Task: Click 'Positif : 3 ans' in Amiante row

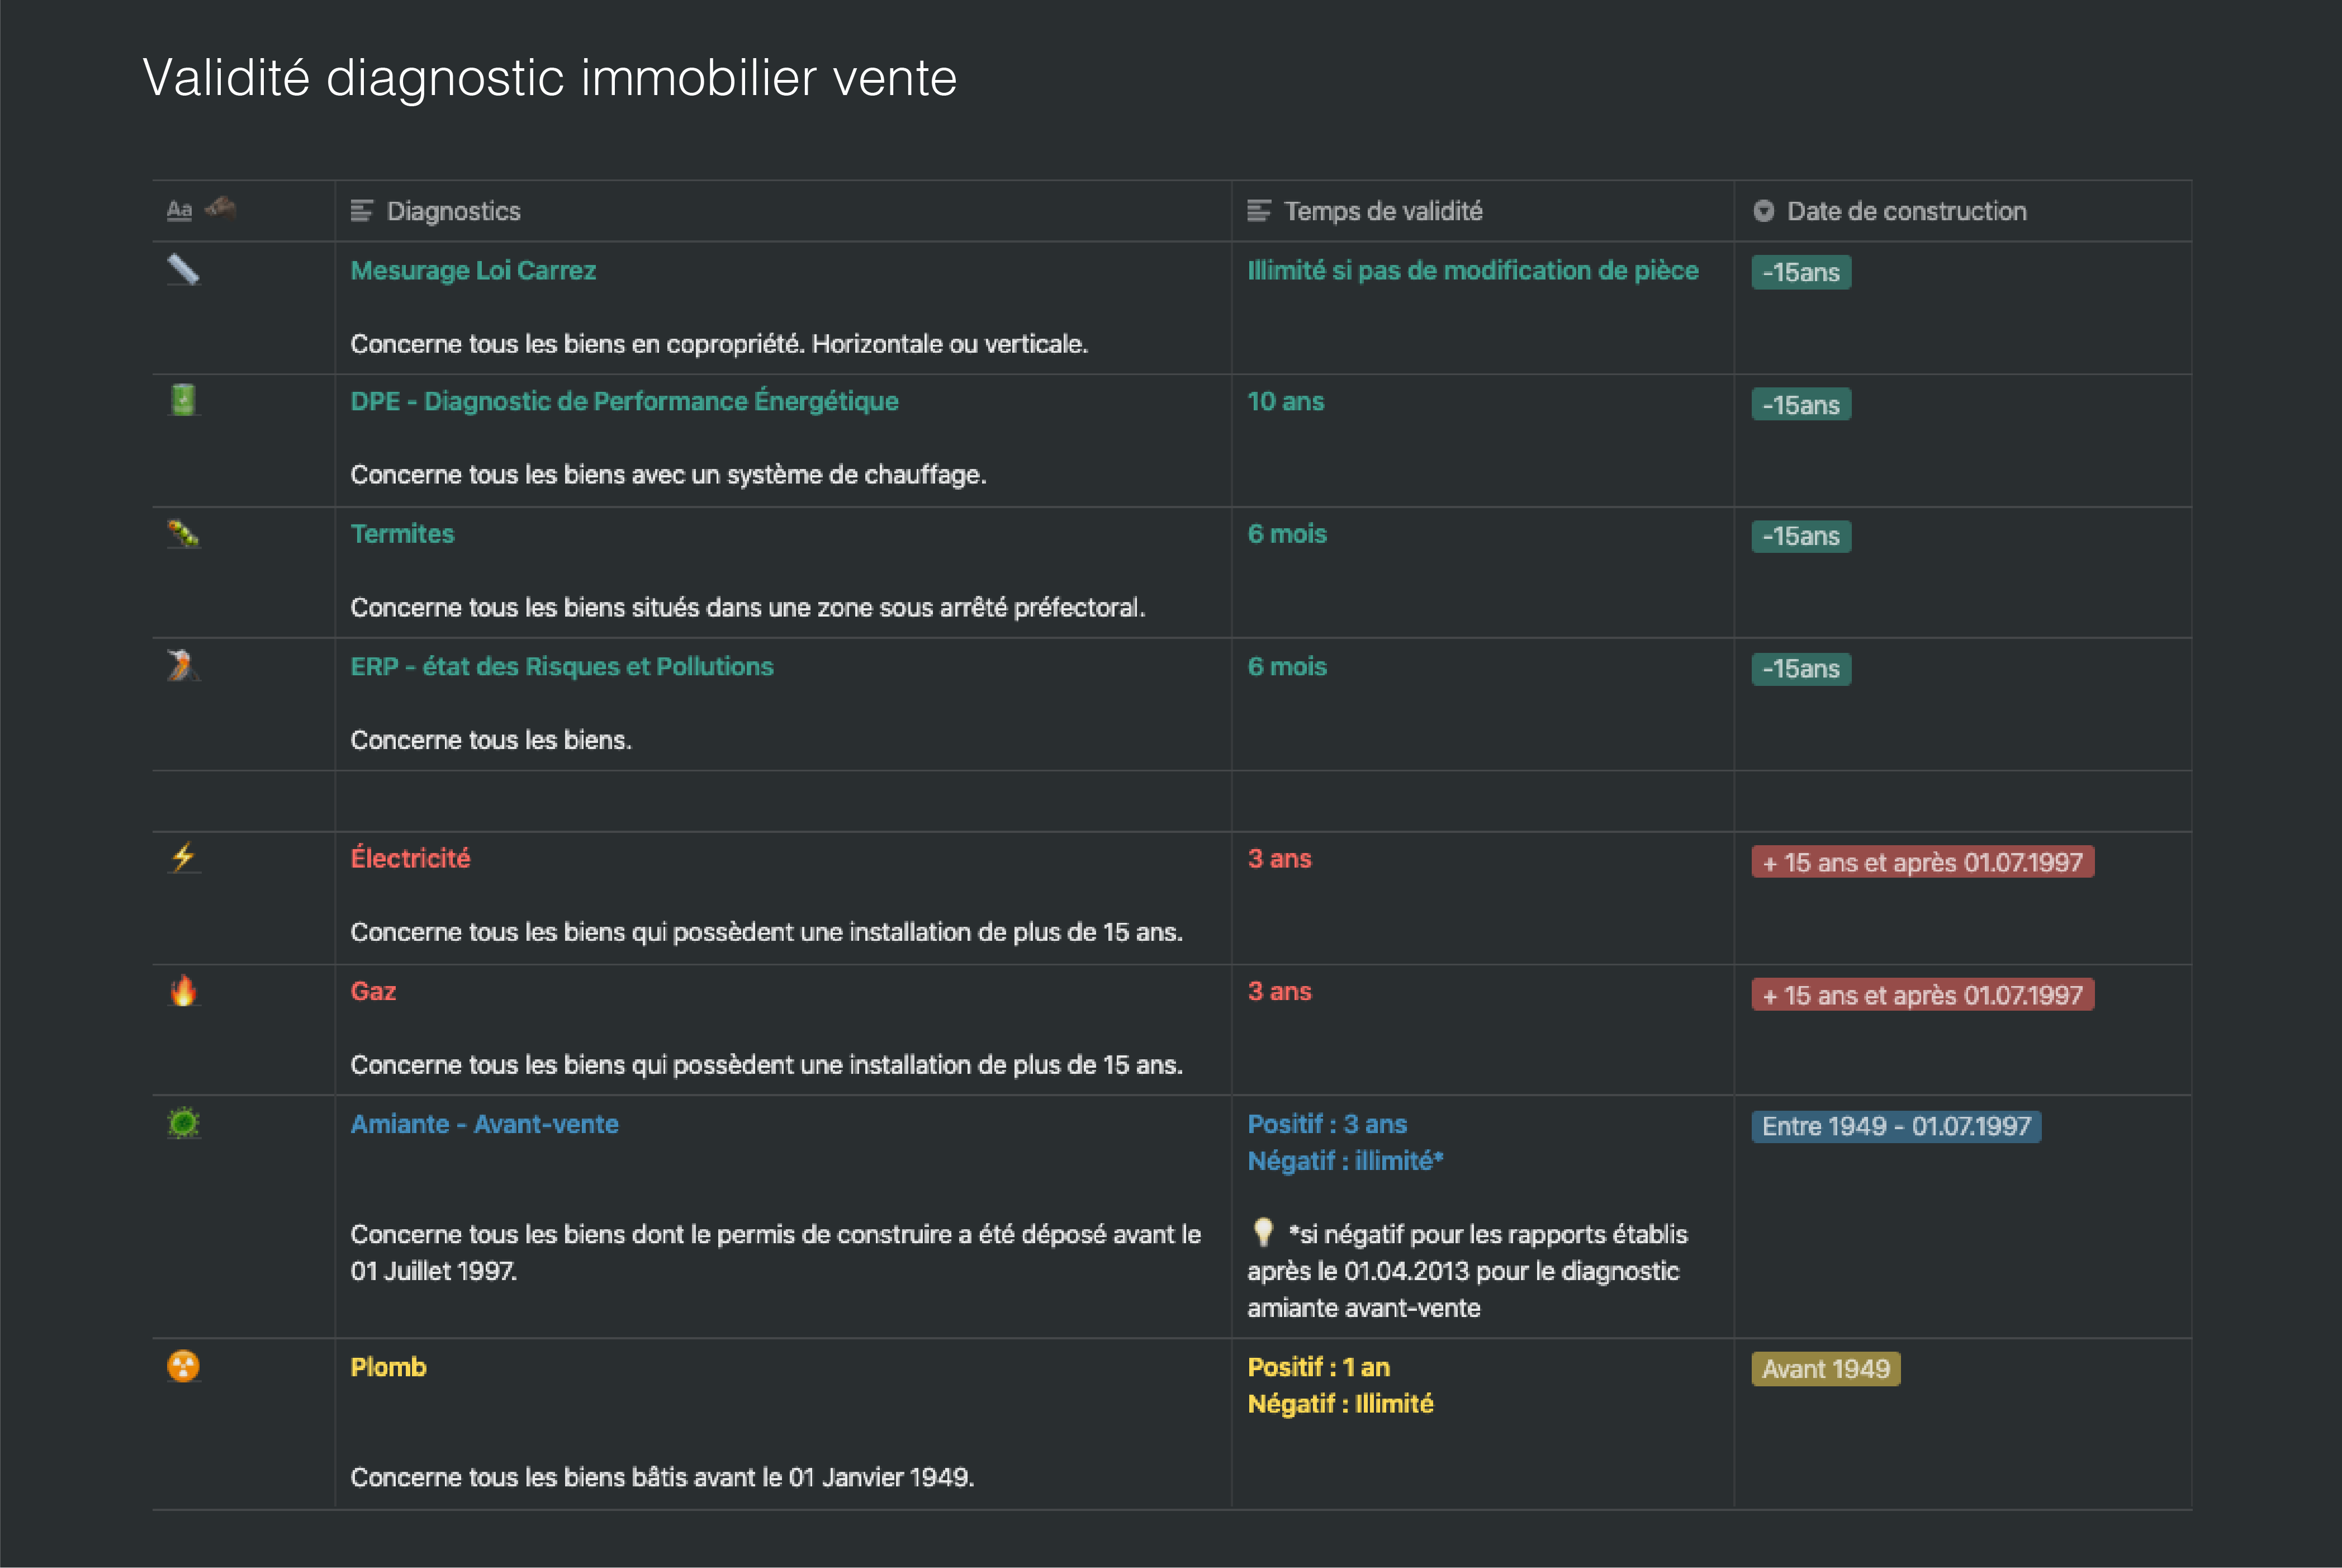Action: [1327, 1124]
